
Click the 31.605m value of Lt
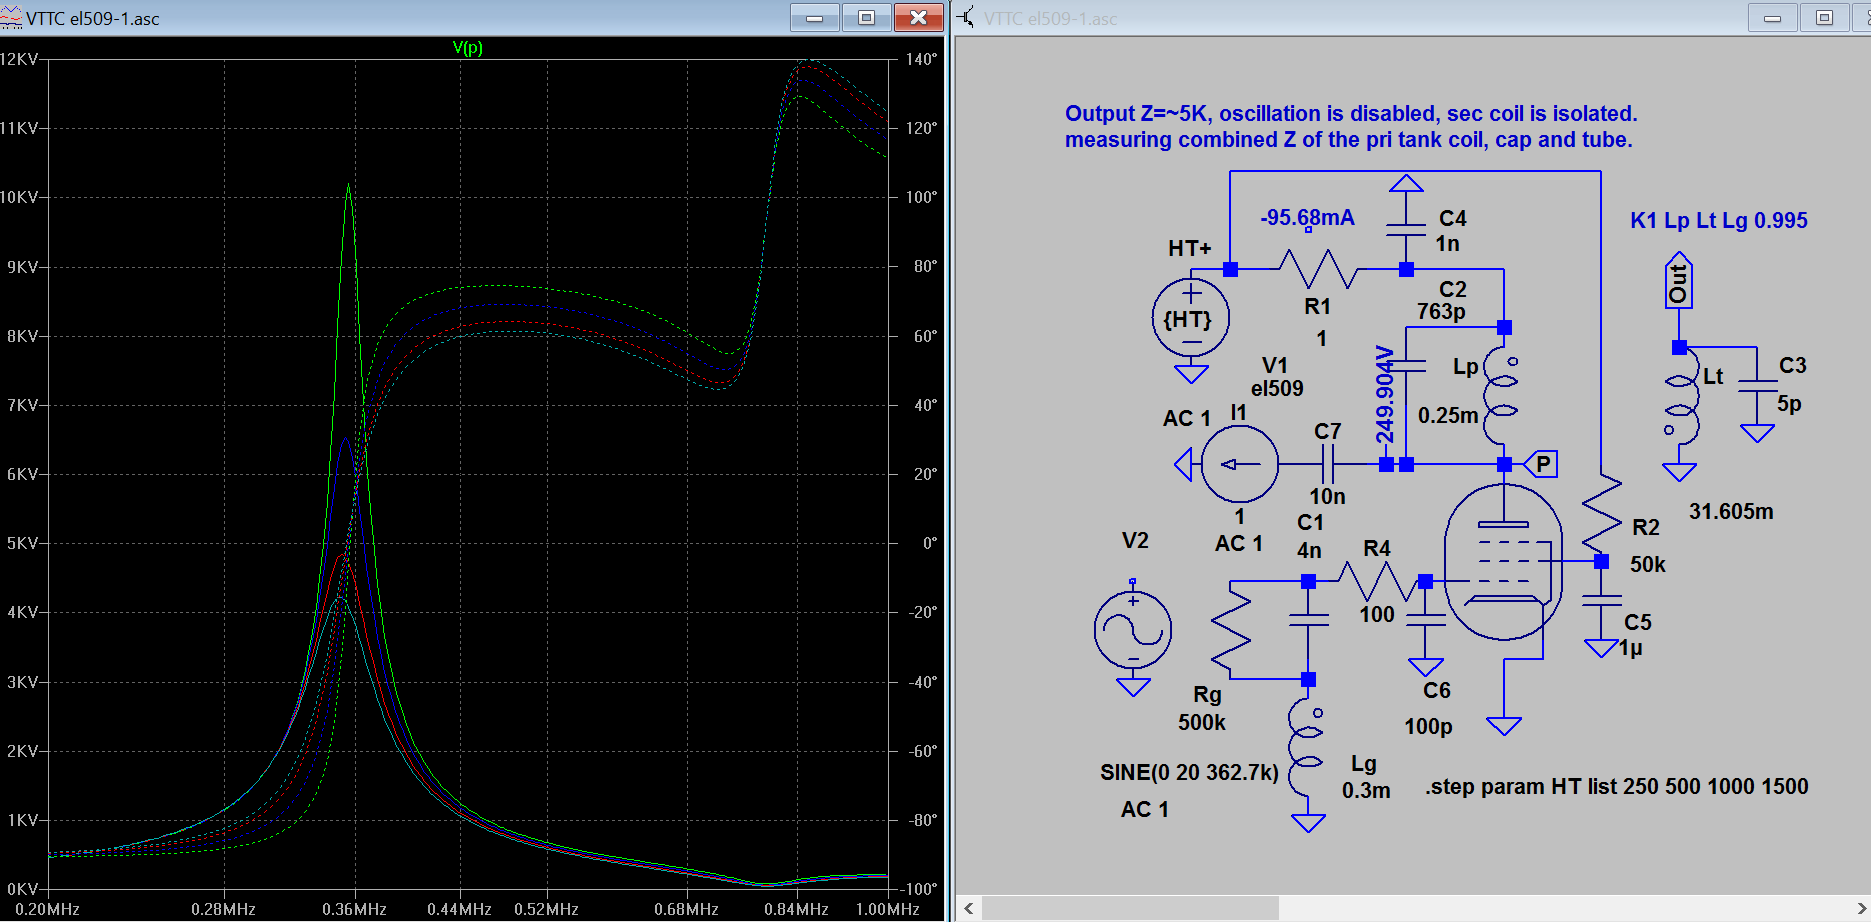click(1731, 512)
